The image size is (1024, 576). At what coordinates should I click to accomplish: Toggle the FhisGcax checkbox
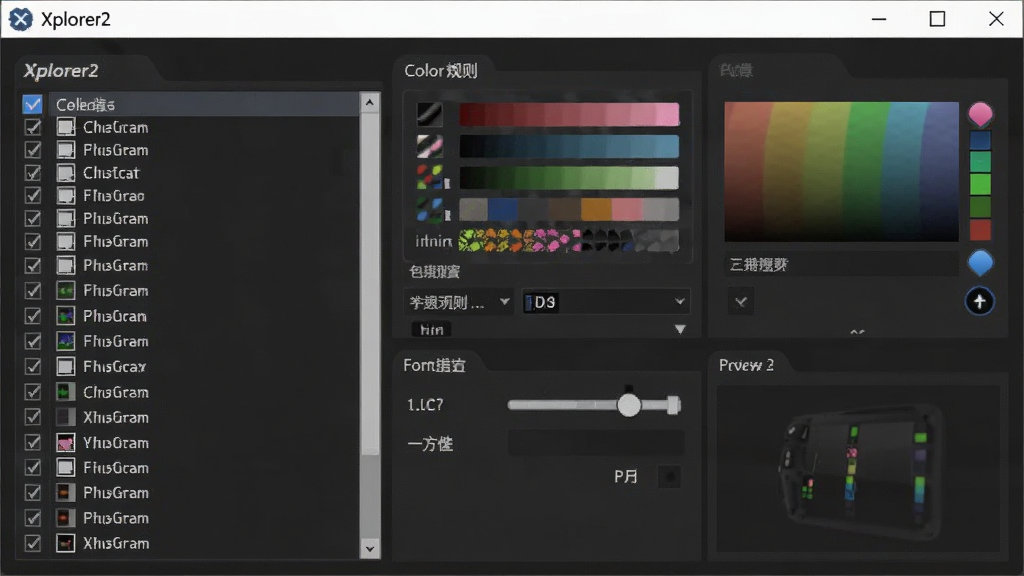(x=33, y=366)
